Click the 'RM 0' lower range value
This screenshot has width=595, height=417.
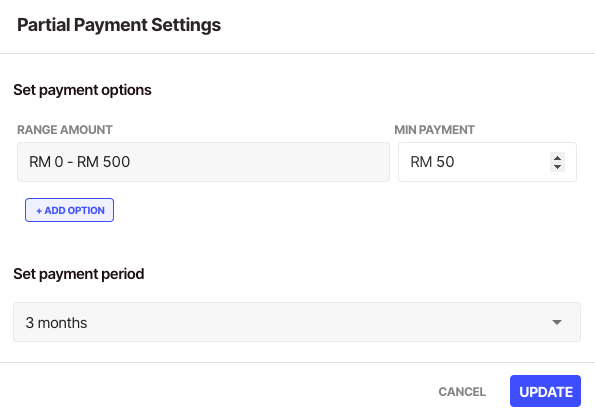46,162
